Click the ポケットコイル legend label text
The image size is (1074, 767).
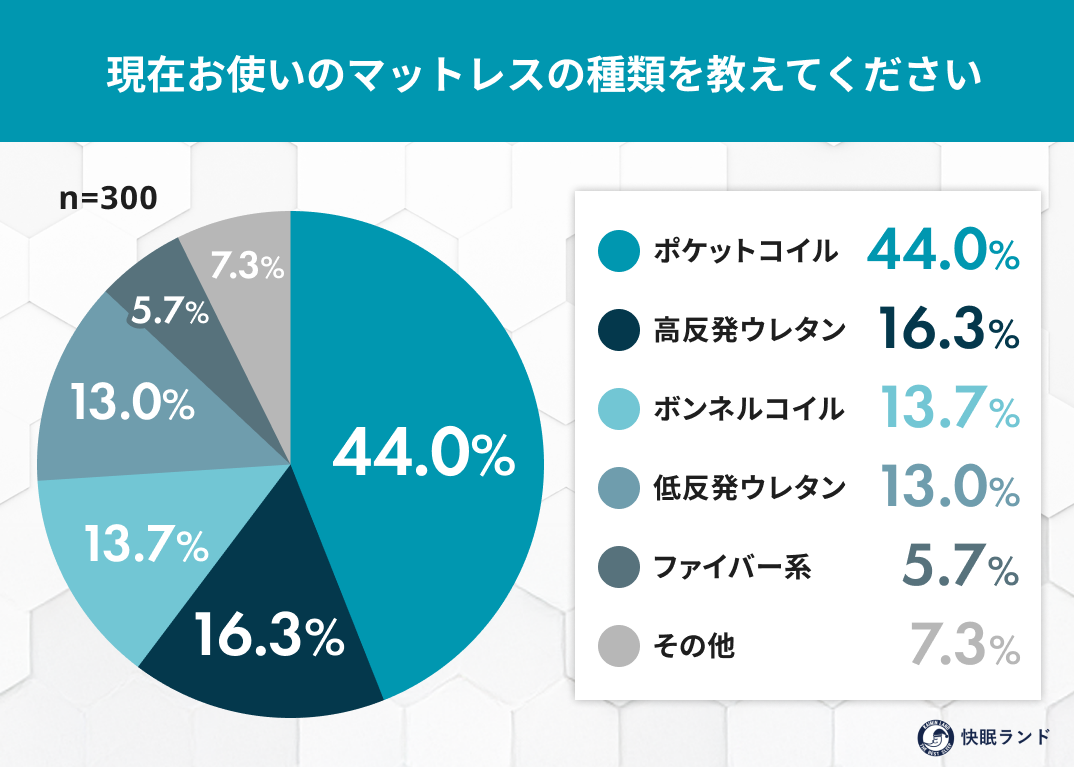745,251
